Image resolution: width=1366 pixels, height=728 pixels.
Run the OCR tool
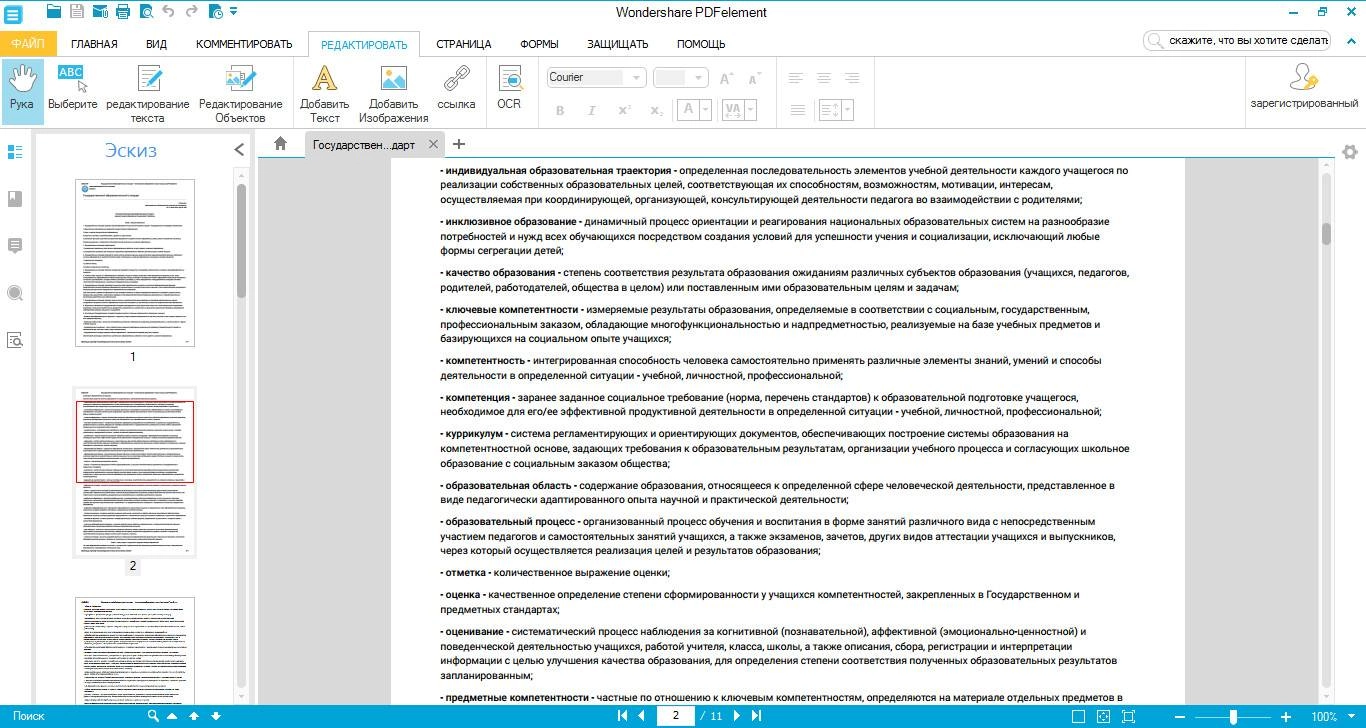pyautogui.click(x=509, y=88)
